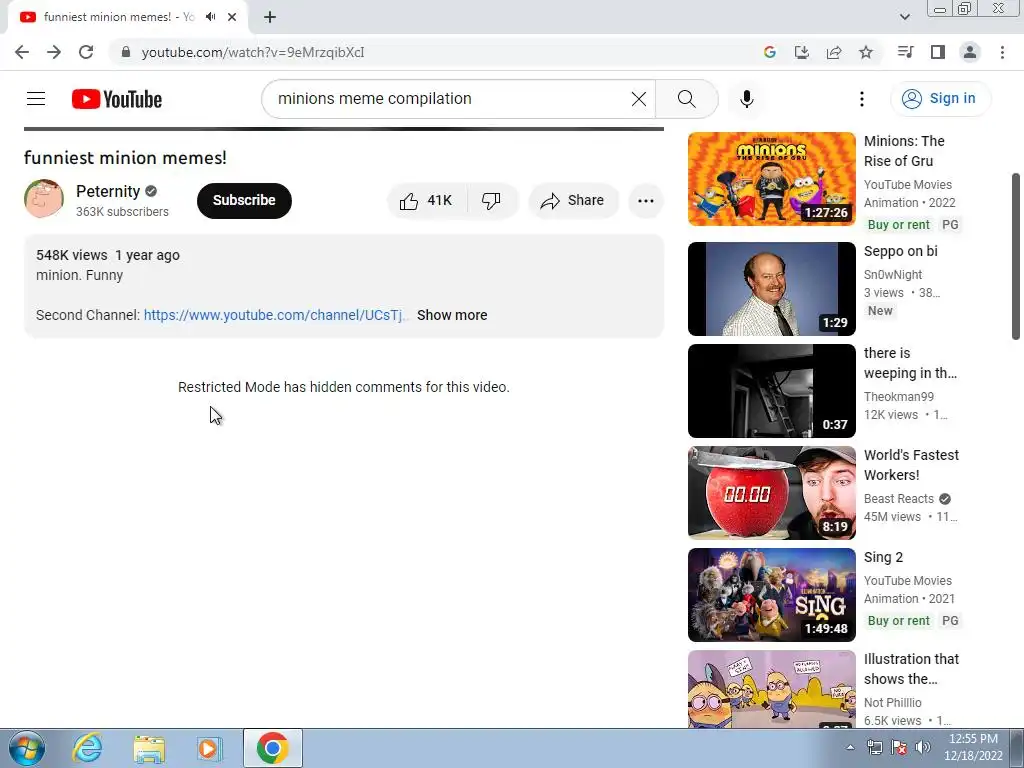Click the 548K views text

coord(72,255)
